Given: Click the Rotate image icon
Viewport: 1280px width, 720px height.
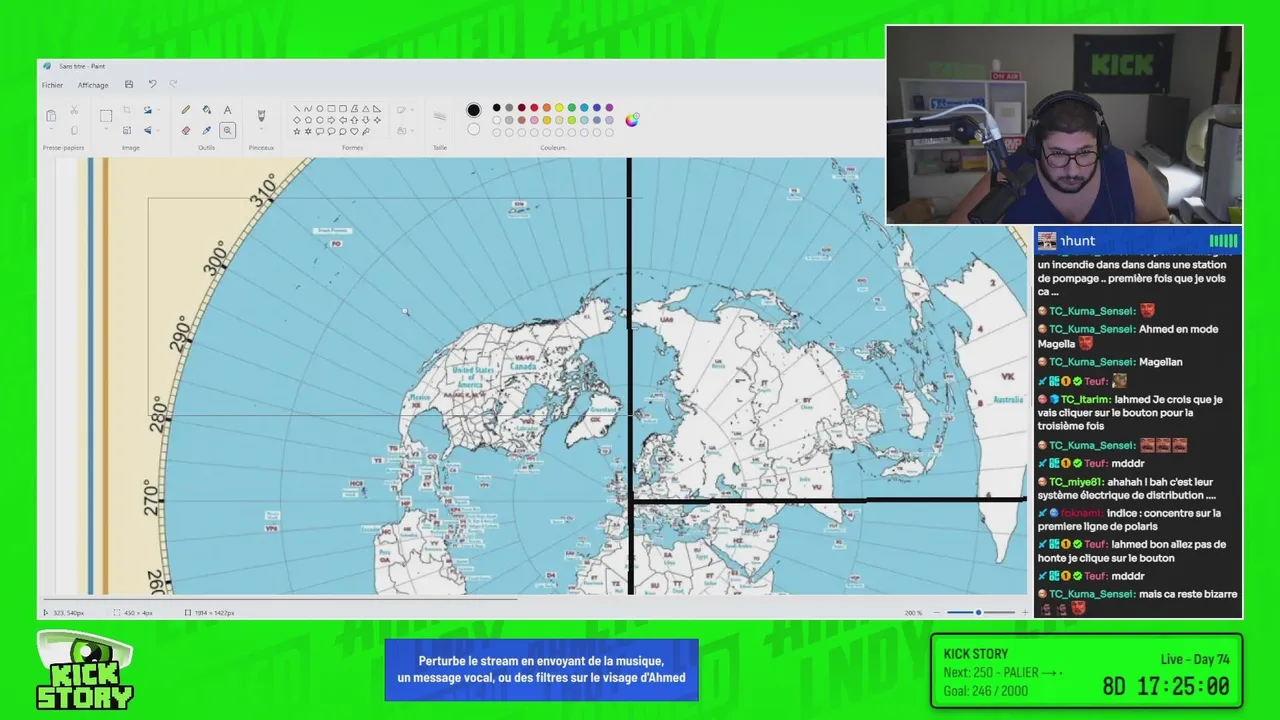Looking at the screenshot, I should [147, 110].
